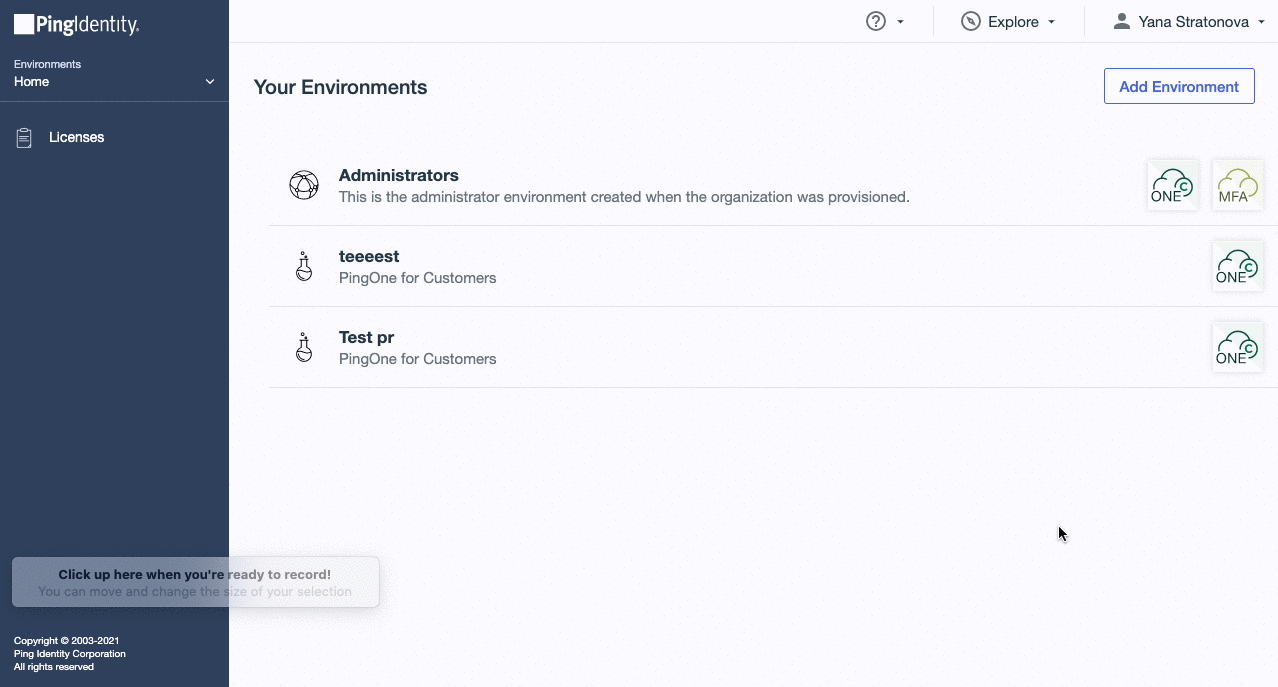The width and height of the screenshot is (1278, 687).
Task: Click the Test pr flask icon
Action: coord(304,347)
